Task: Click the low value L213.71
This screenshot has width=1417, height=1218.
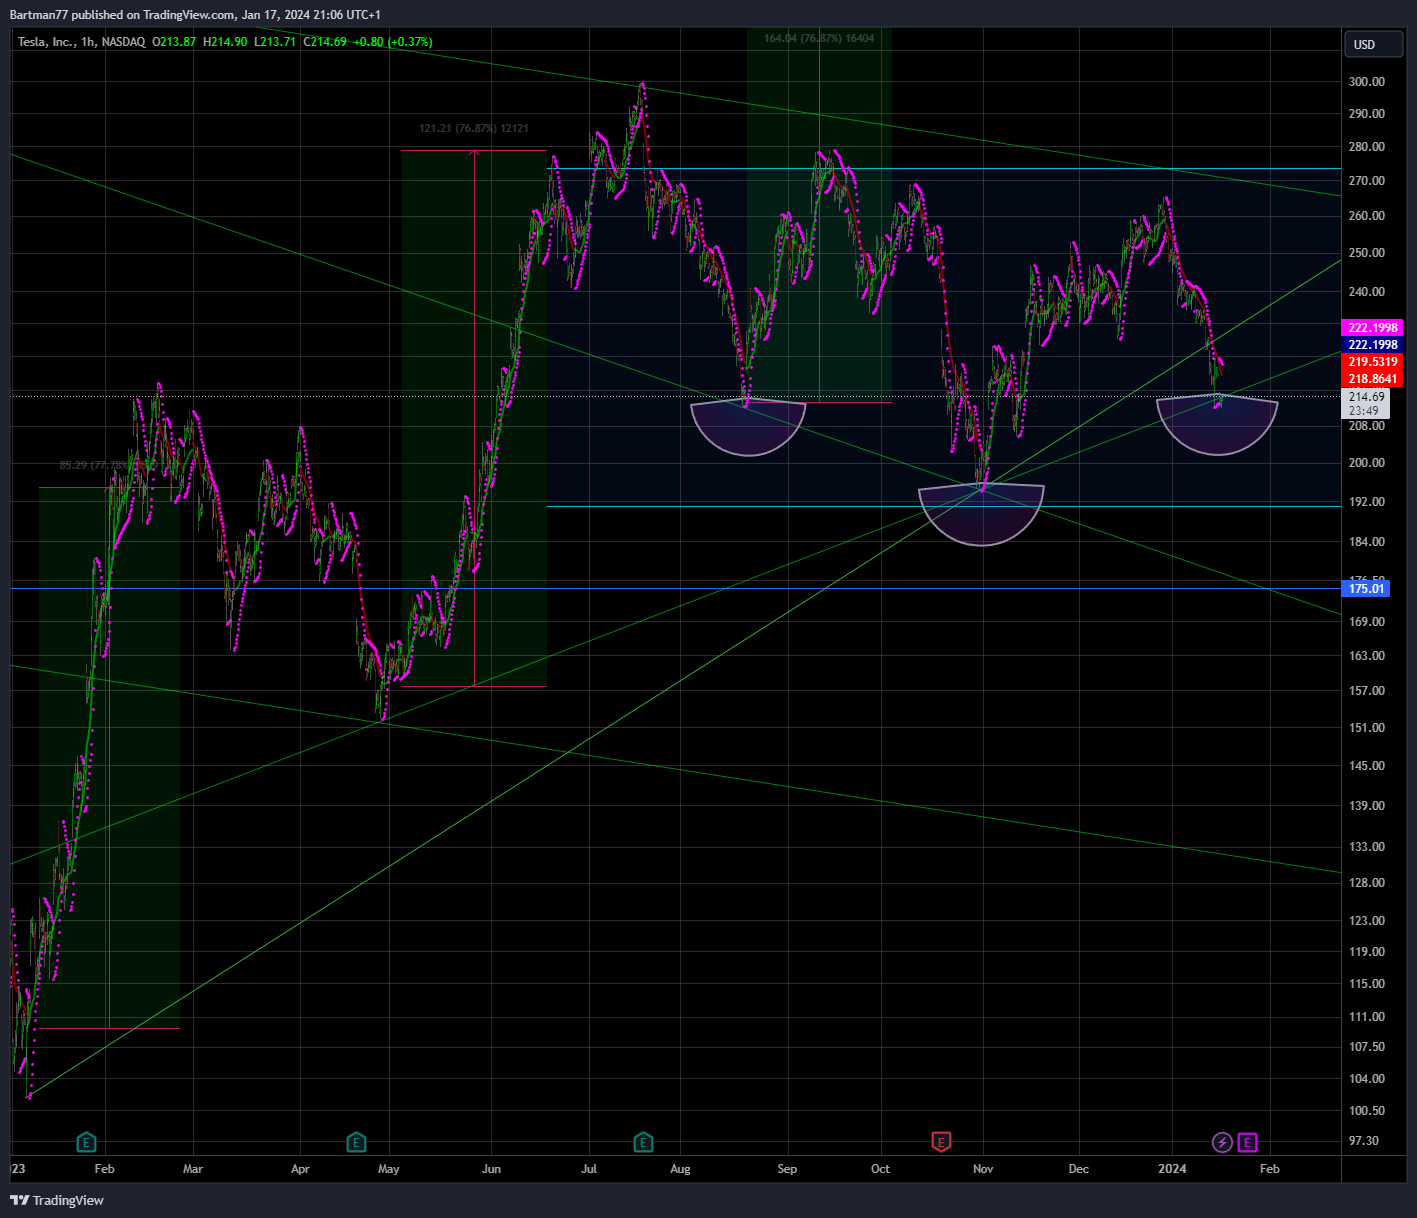Action: pos(274,42)
